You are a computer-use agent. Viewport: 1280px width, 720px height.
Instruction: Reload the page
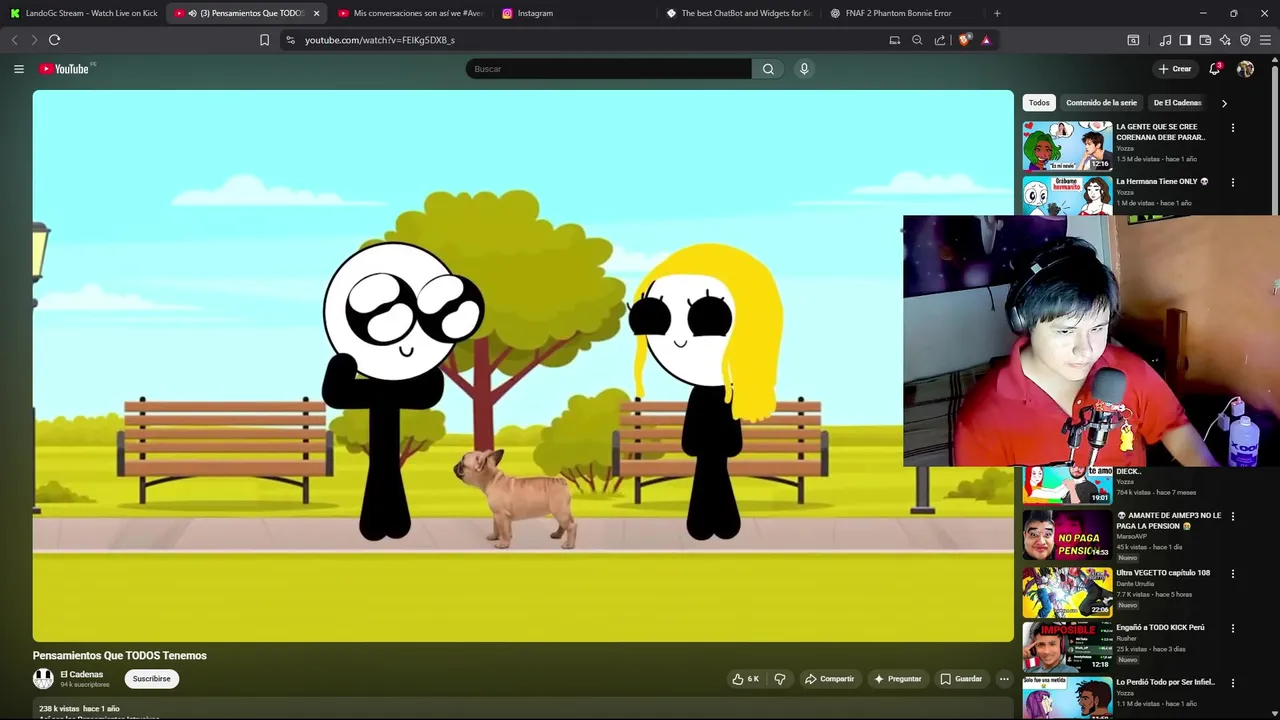click(54, 40)
